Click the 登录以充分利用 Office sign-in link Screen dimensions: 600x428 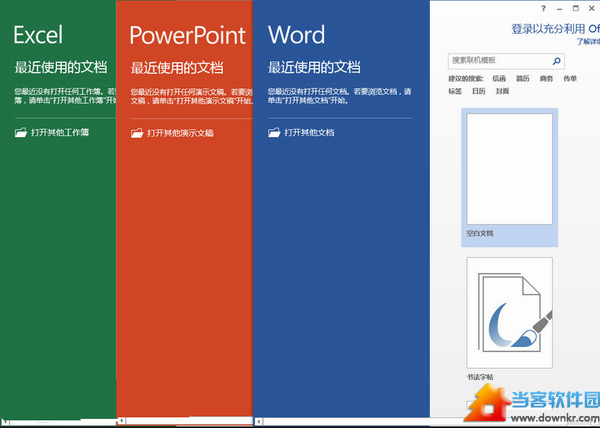pyautogui.click(x=556, y=29)
